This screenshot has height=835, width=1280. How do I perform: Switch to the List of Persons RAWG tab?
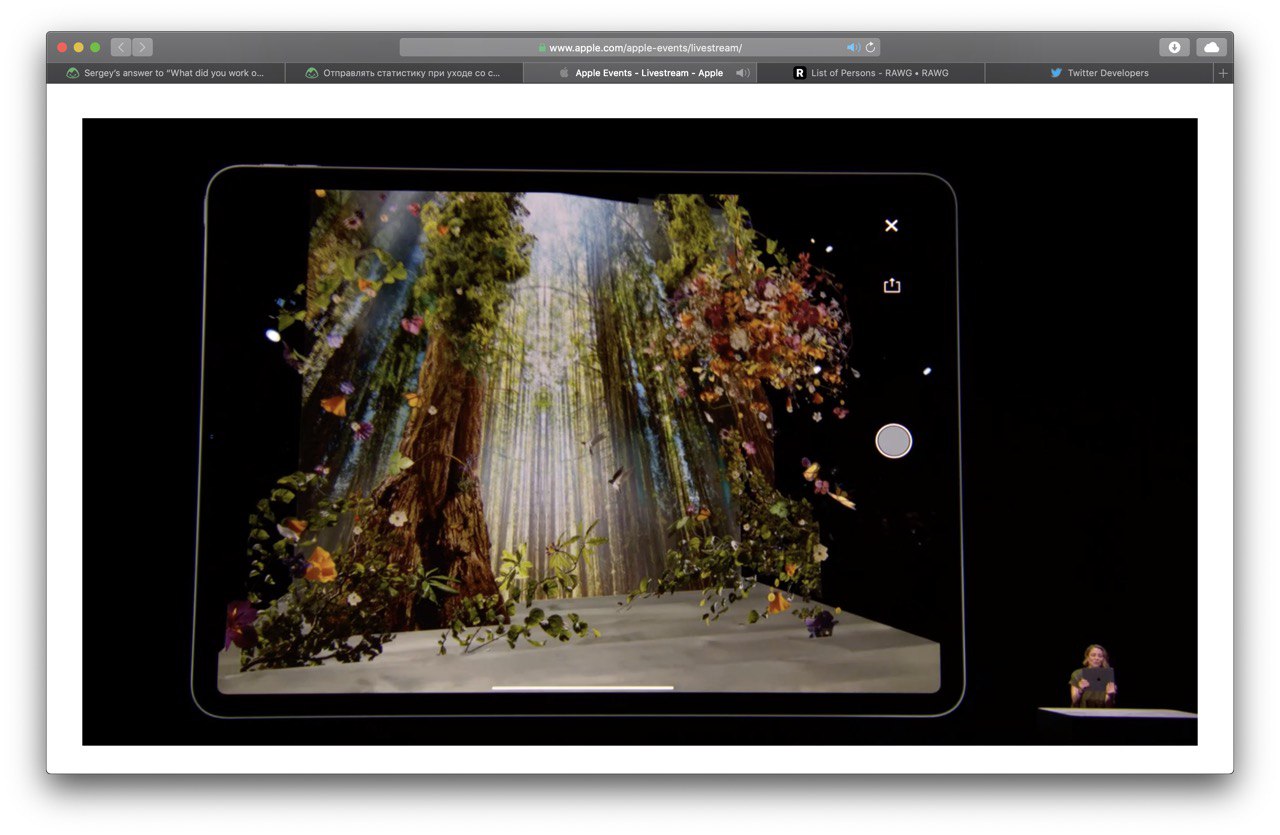pyautogui.click(x=870, y=73)
